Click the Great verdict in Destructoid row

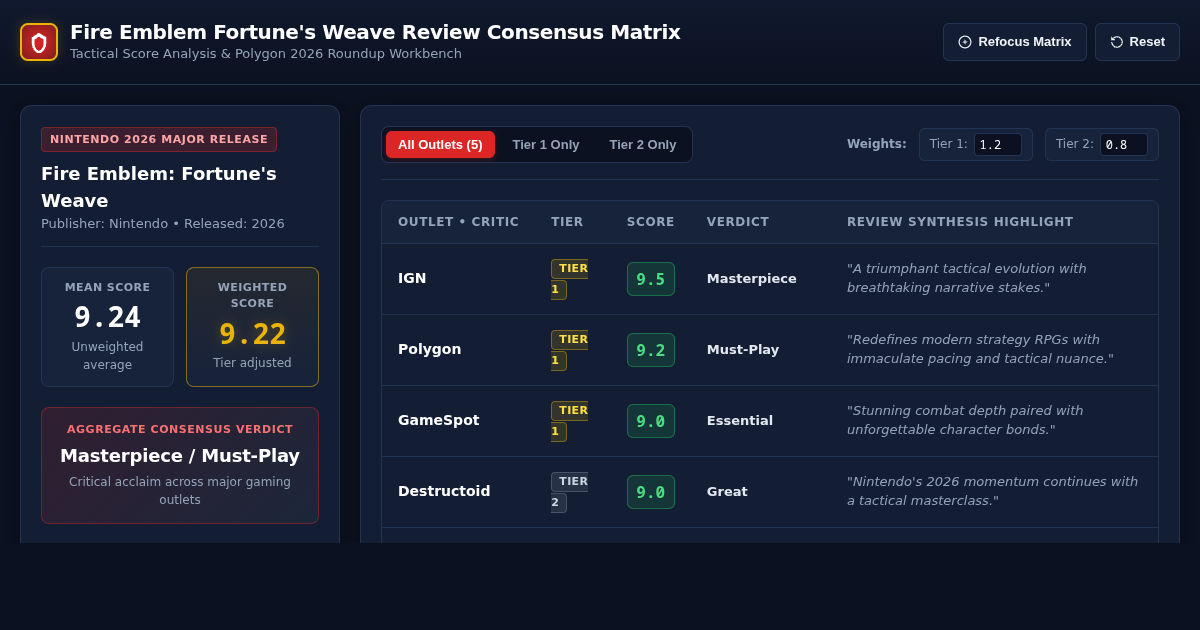(x=727, y=492)
